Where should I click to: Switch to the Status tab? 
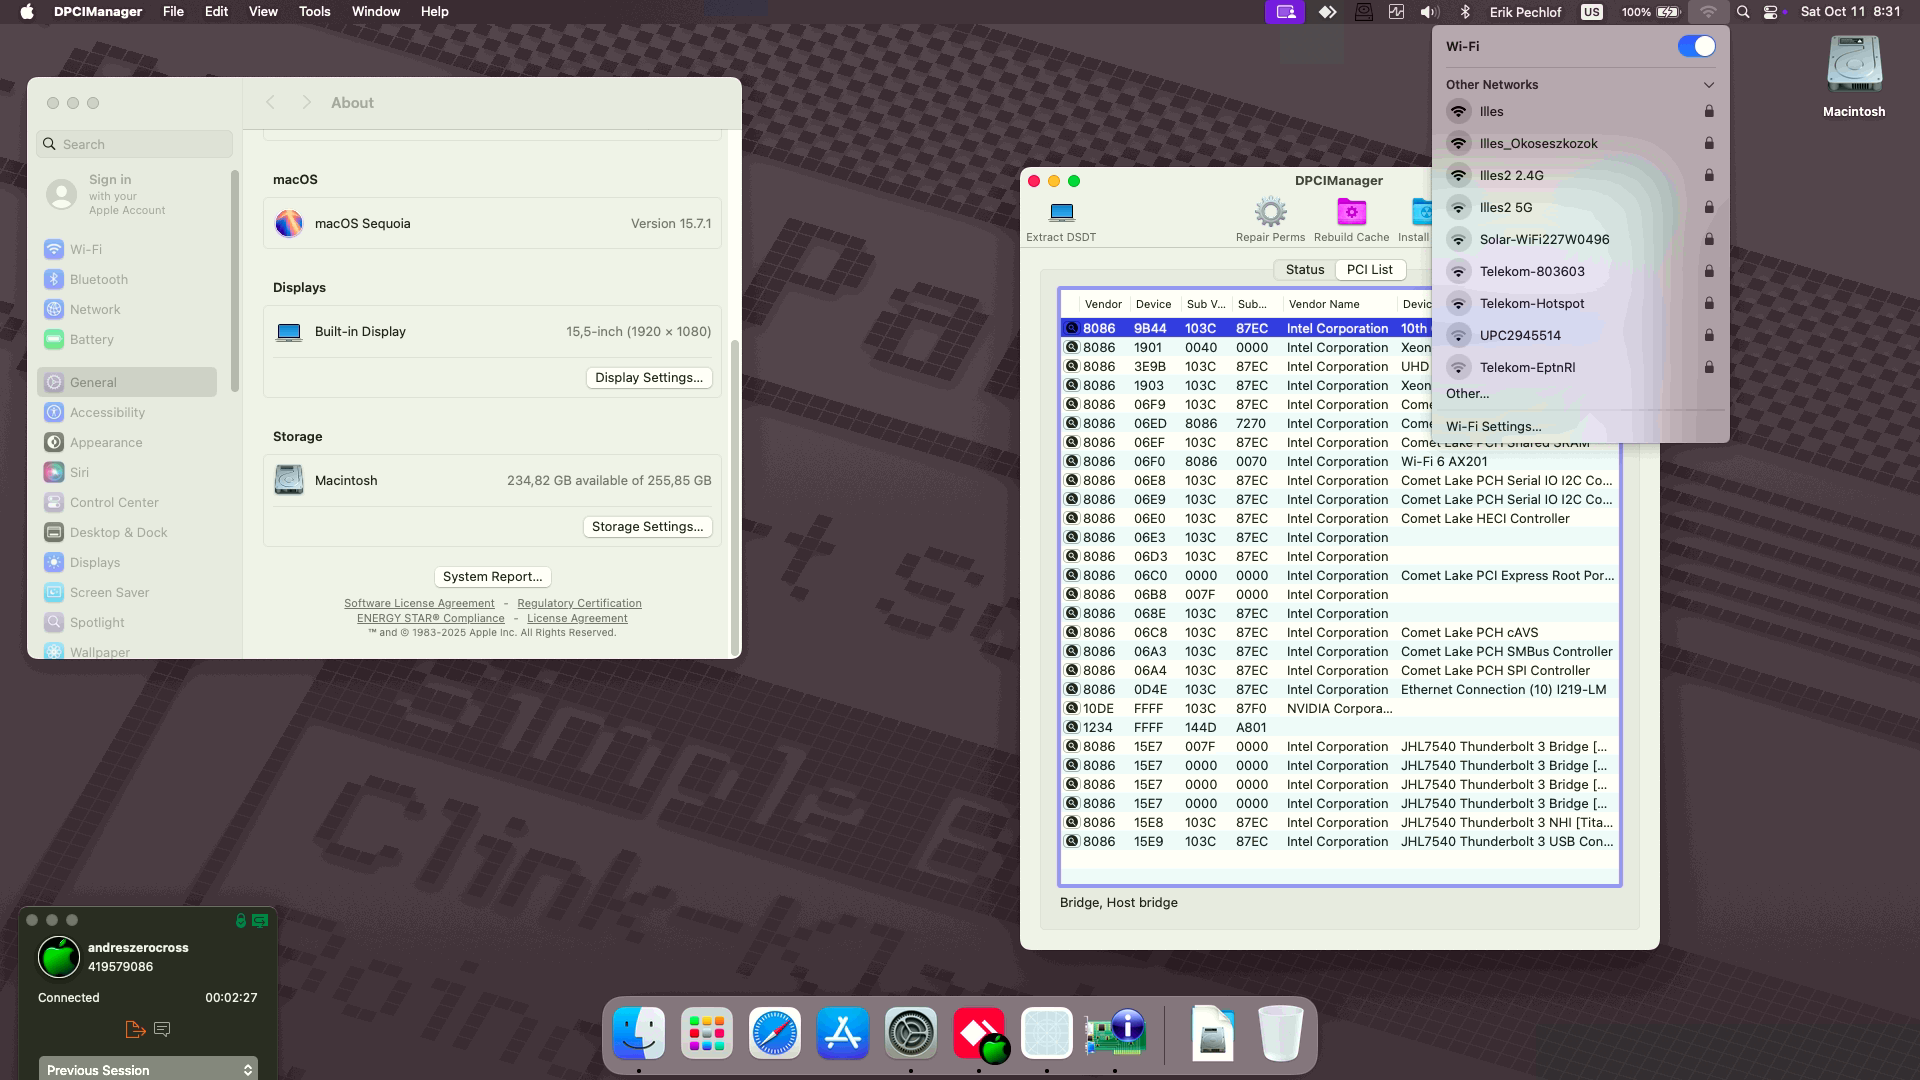coord(1304,270)
